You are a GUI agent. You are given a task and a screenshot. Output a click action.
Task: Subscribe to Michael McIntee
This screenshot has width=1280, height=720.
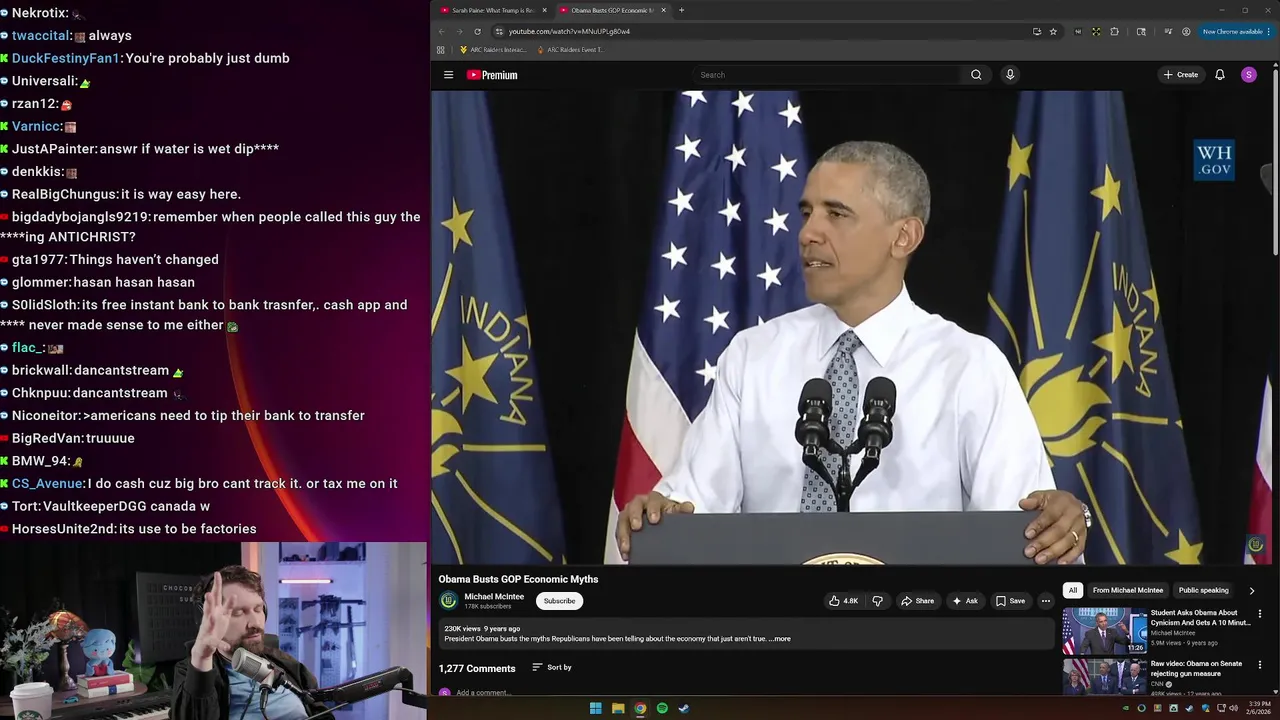pos(559,601)
